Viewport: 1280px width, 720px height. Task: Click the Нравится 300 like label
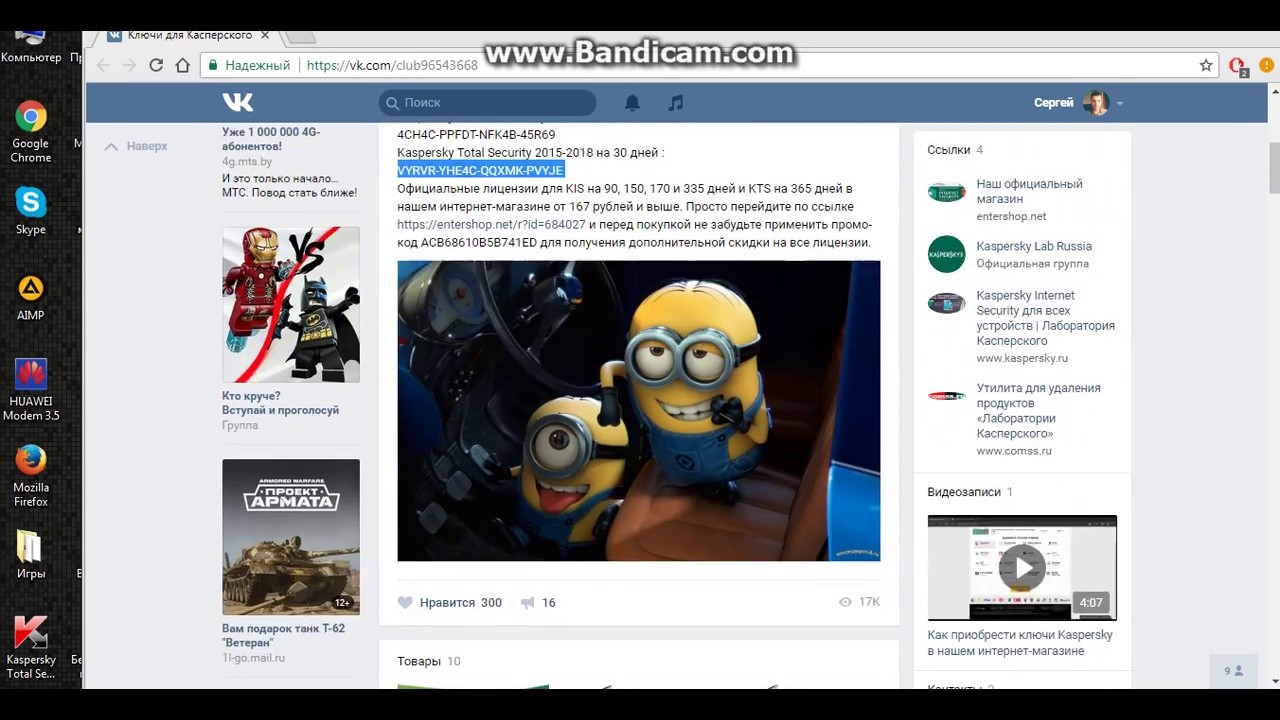[460, 602]
